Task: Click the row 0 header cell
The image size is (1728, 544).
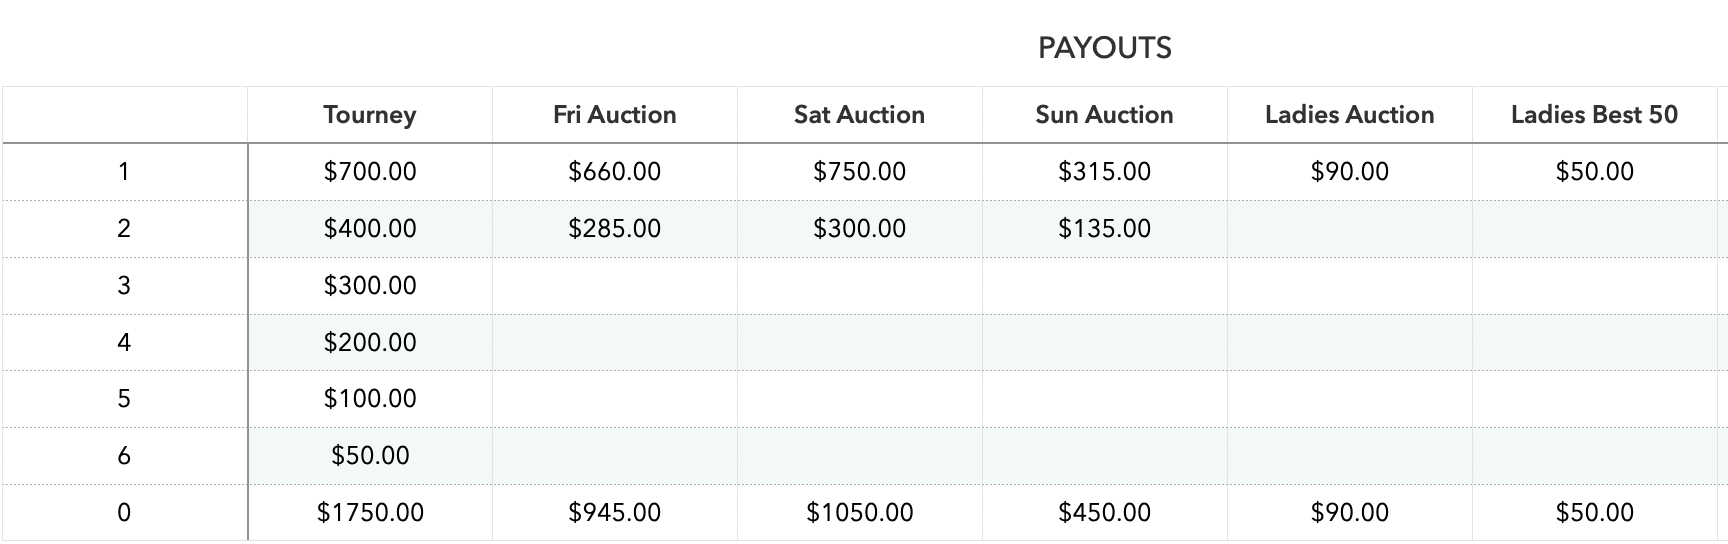Action: [x=124, y=513]
